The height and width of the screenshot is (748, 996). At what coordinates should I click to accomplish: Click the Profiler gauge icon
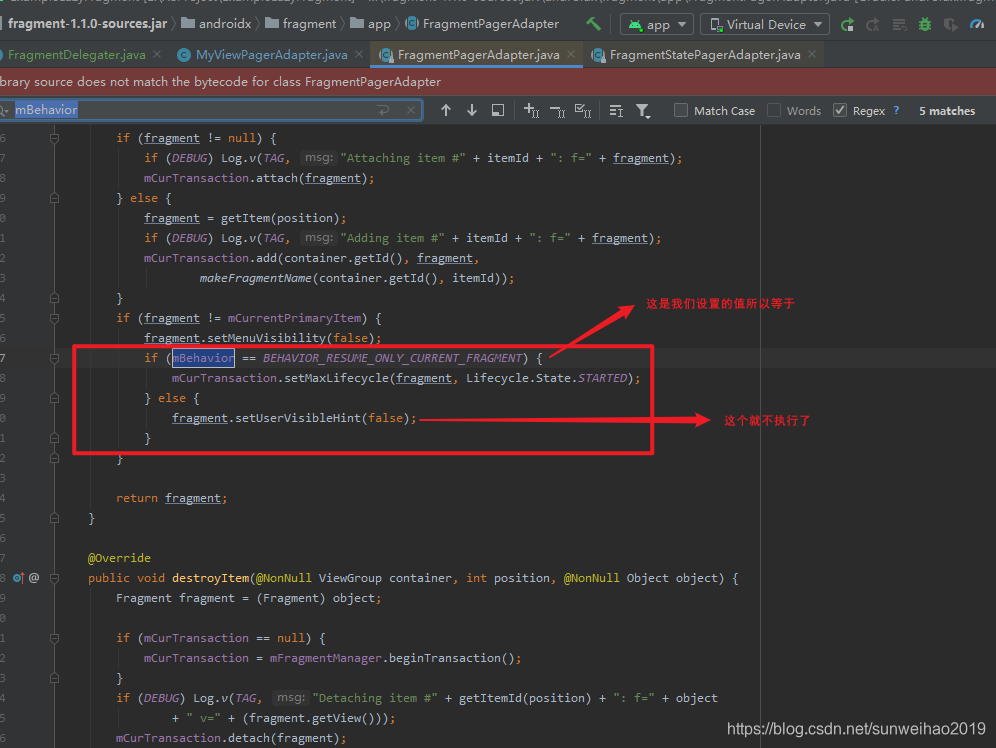coord(977,25)
